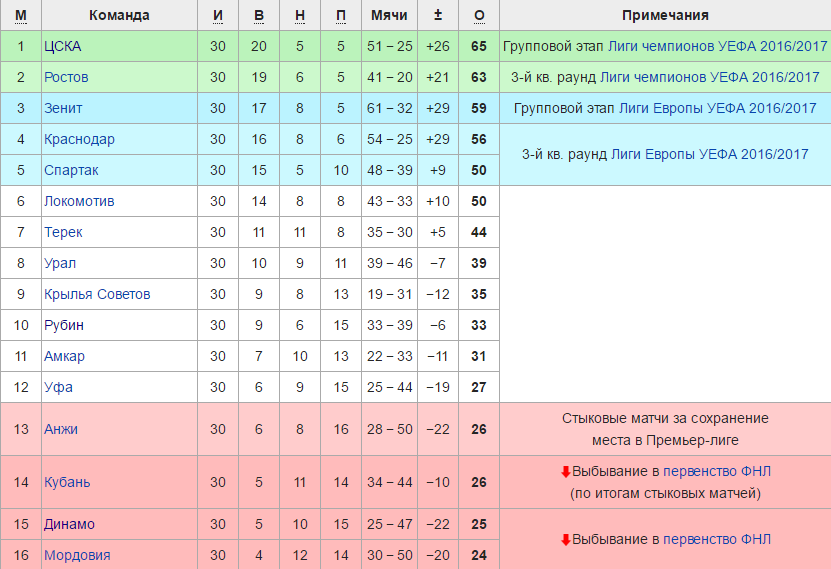Click red relegation arrow in Кубань row
This screenshot has width=831, height=569.
[x=565, y=471]
